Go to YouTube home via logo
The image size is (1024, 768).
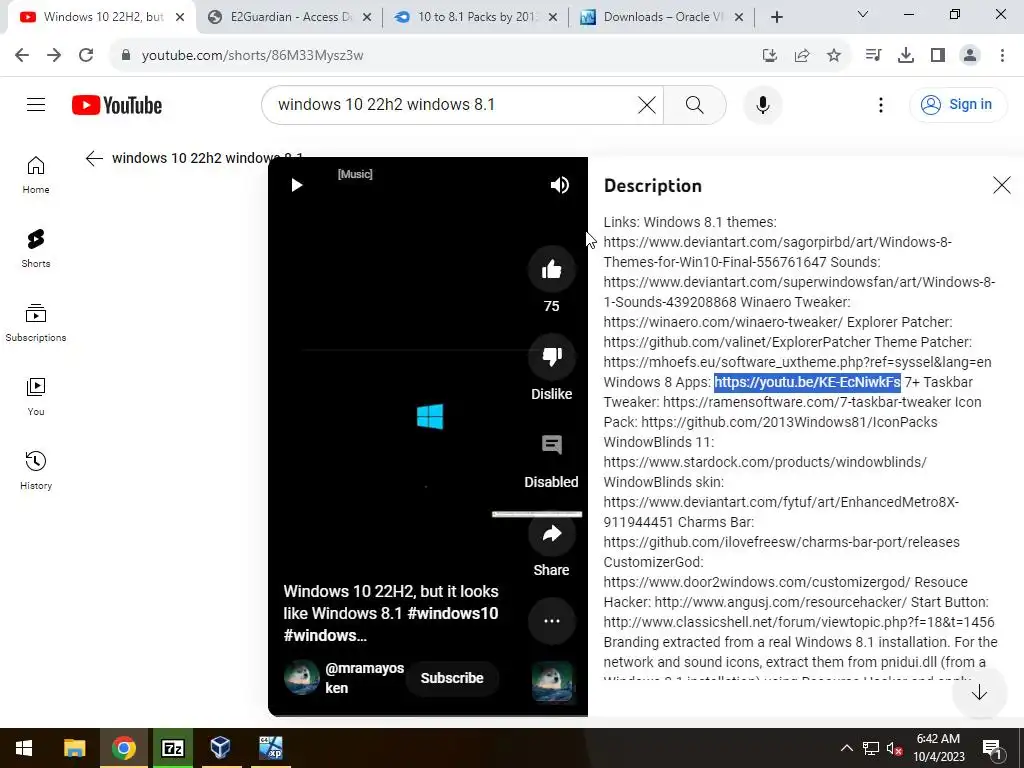click(x=117, y=105)
